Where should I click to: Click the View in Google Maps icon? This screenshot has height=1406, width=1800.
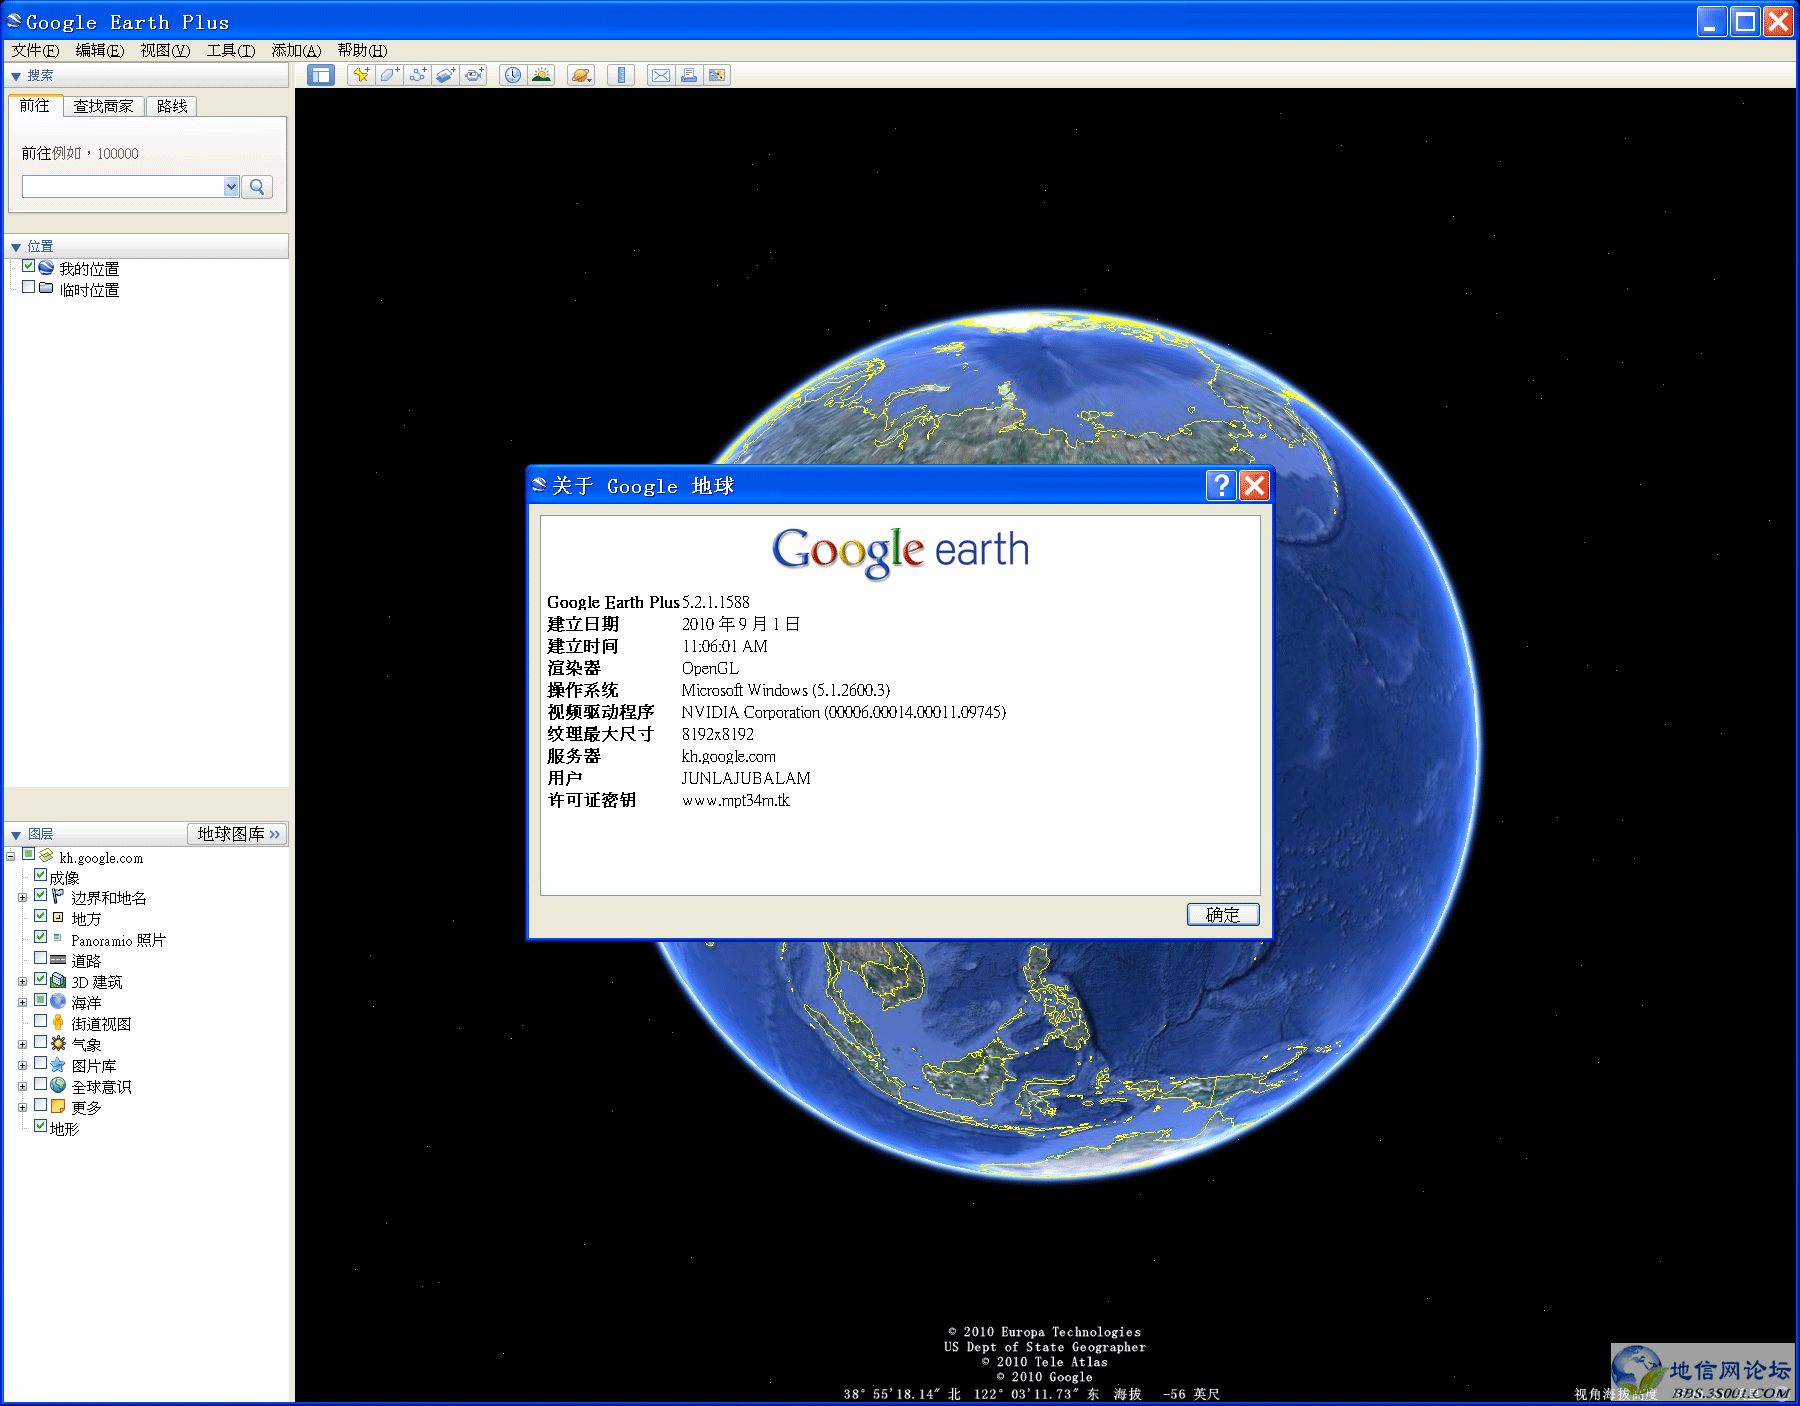point(717,75)
